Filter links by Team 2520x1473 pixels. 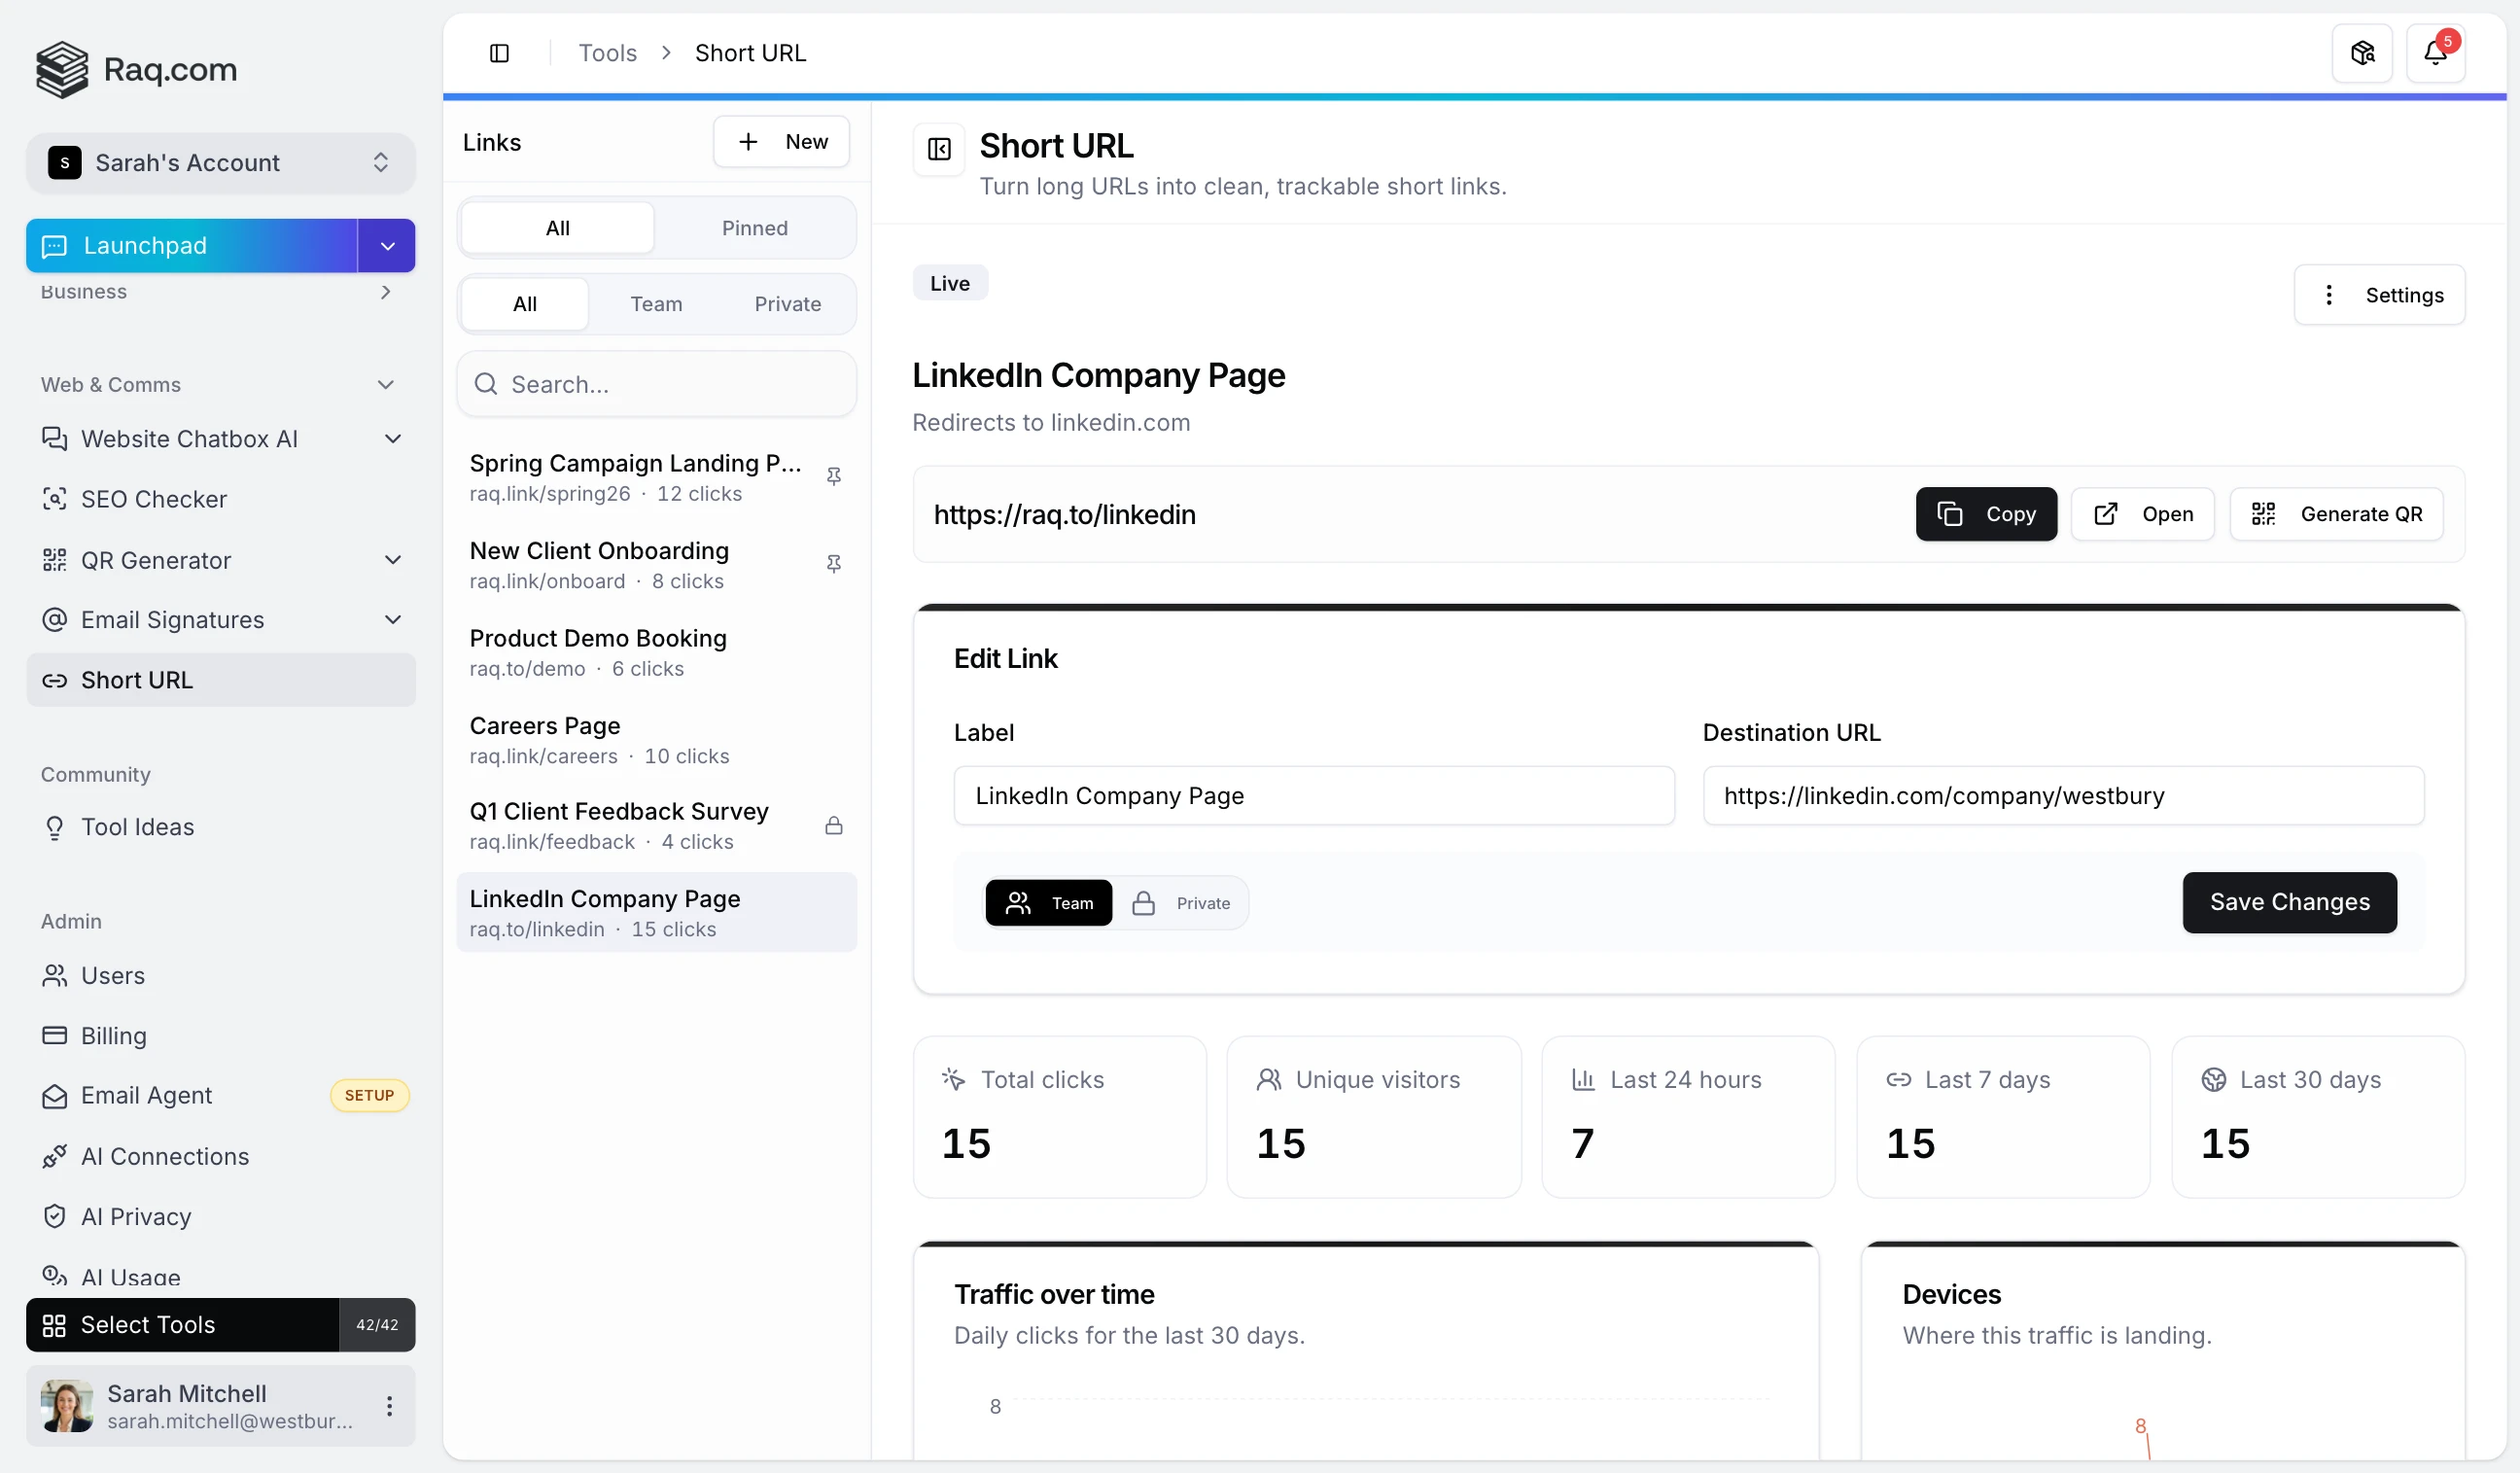click(x=656, y=303)
